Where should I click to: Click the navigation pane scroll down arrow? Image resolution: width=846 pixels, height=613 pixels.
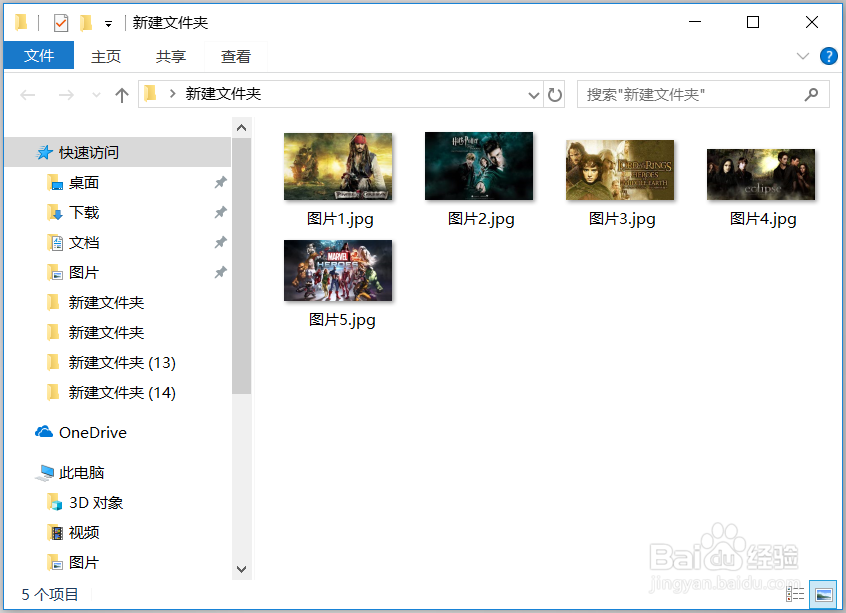point(242,569)
